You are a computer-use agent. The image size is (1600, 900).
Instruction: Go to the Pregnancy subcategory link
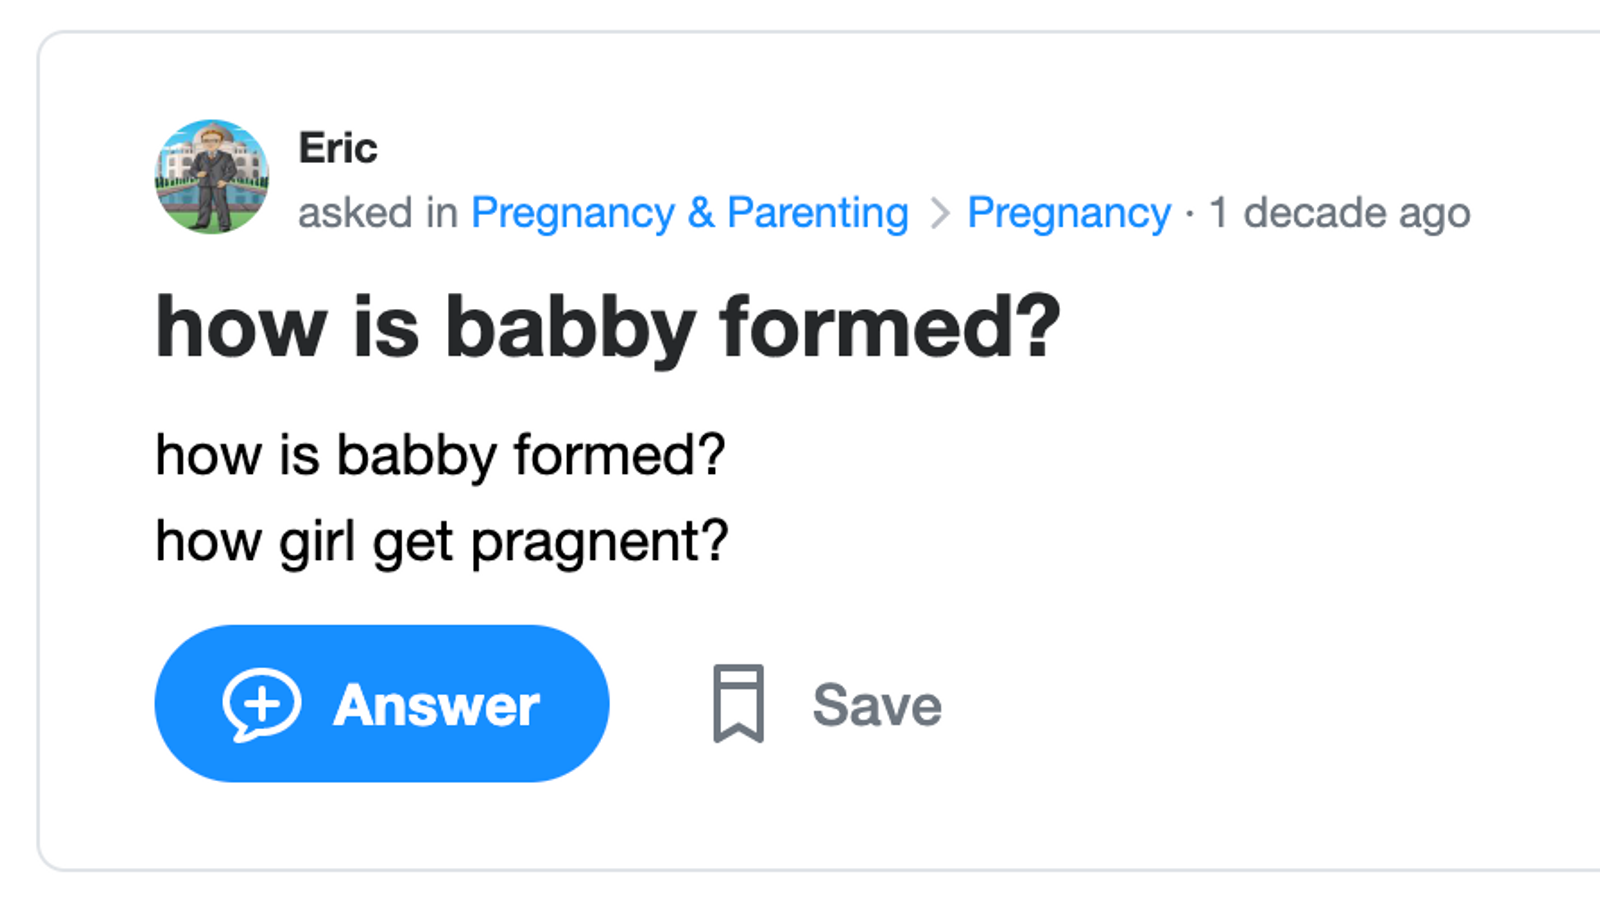tap(1068, 213)
